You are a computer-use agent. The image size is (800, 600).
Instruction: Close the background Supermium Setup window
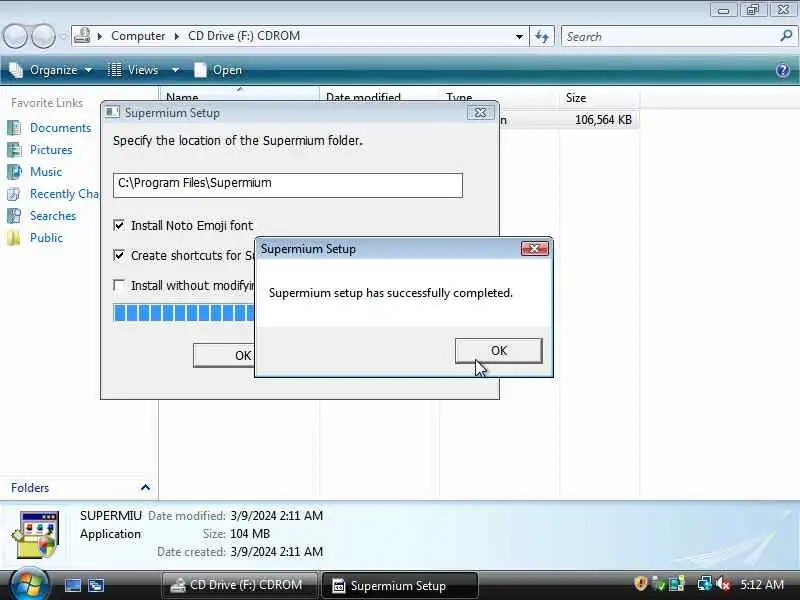(x=481, y=113)
